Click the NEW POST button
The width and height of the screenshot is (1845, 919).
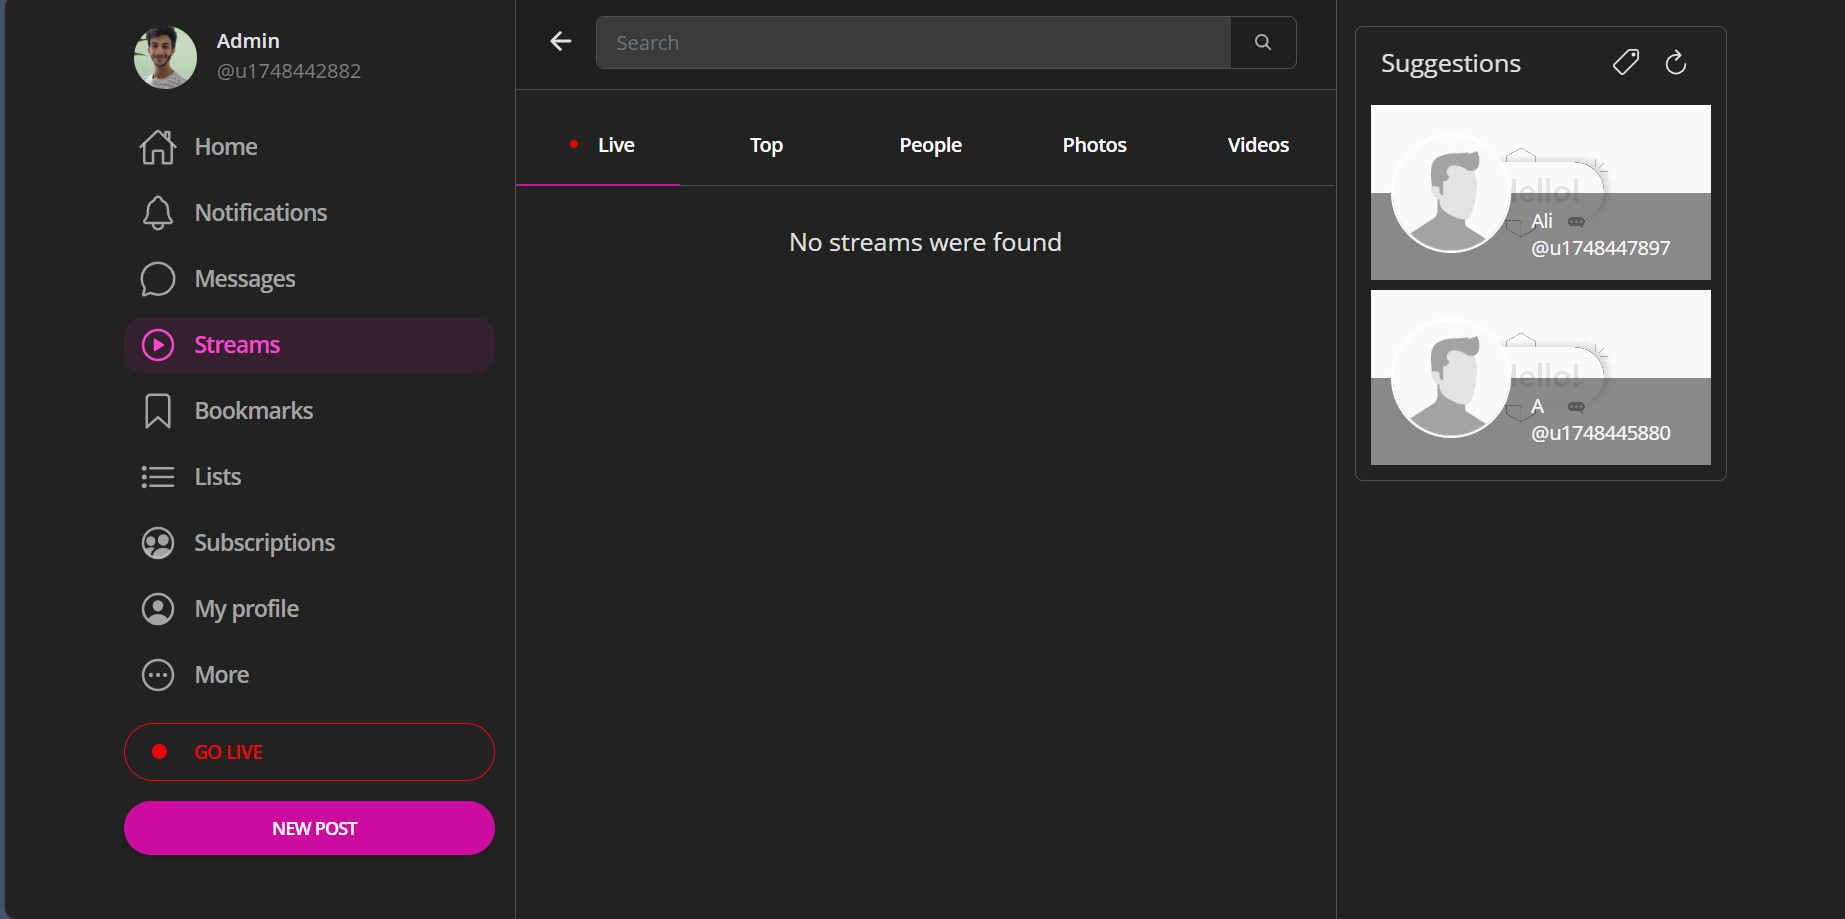(309, 828)
